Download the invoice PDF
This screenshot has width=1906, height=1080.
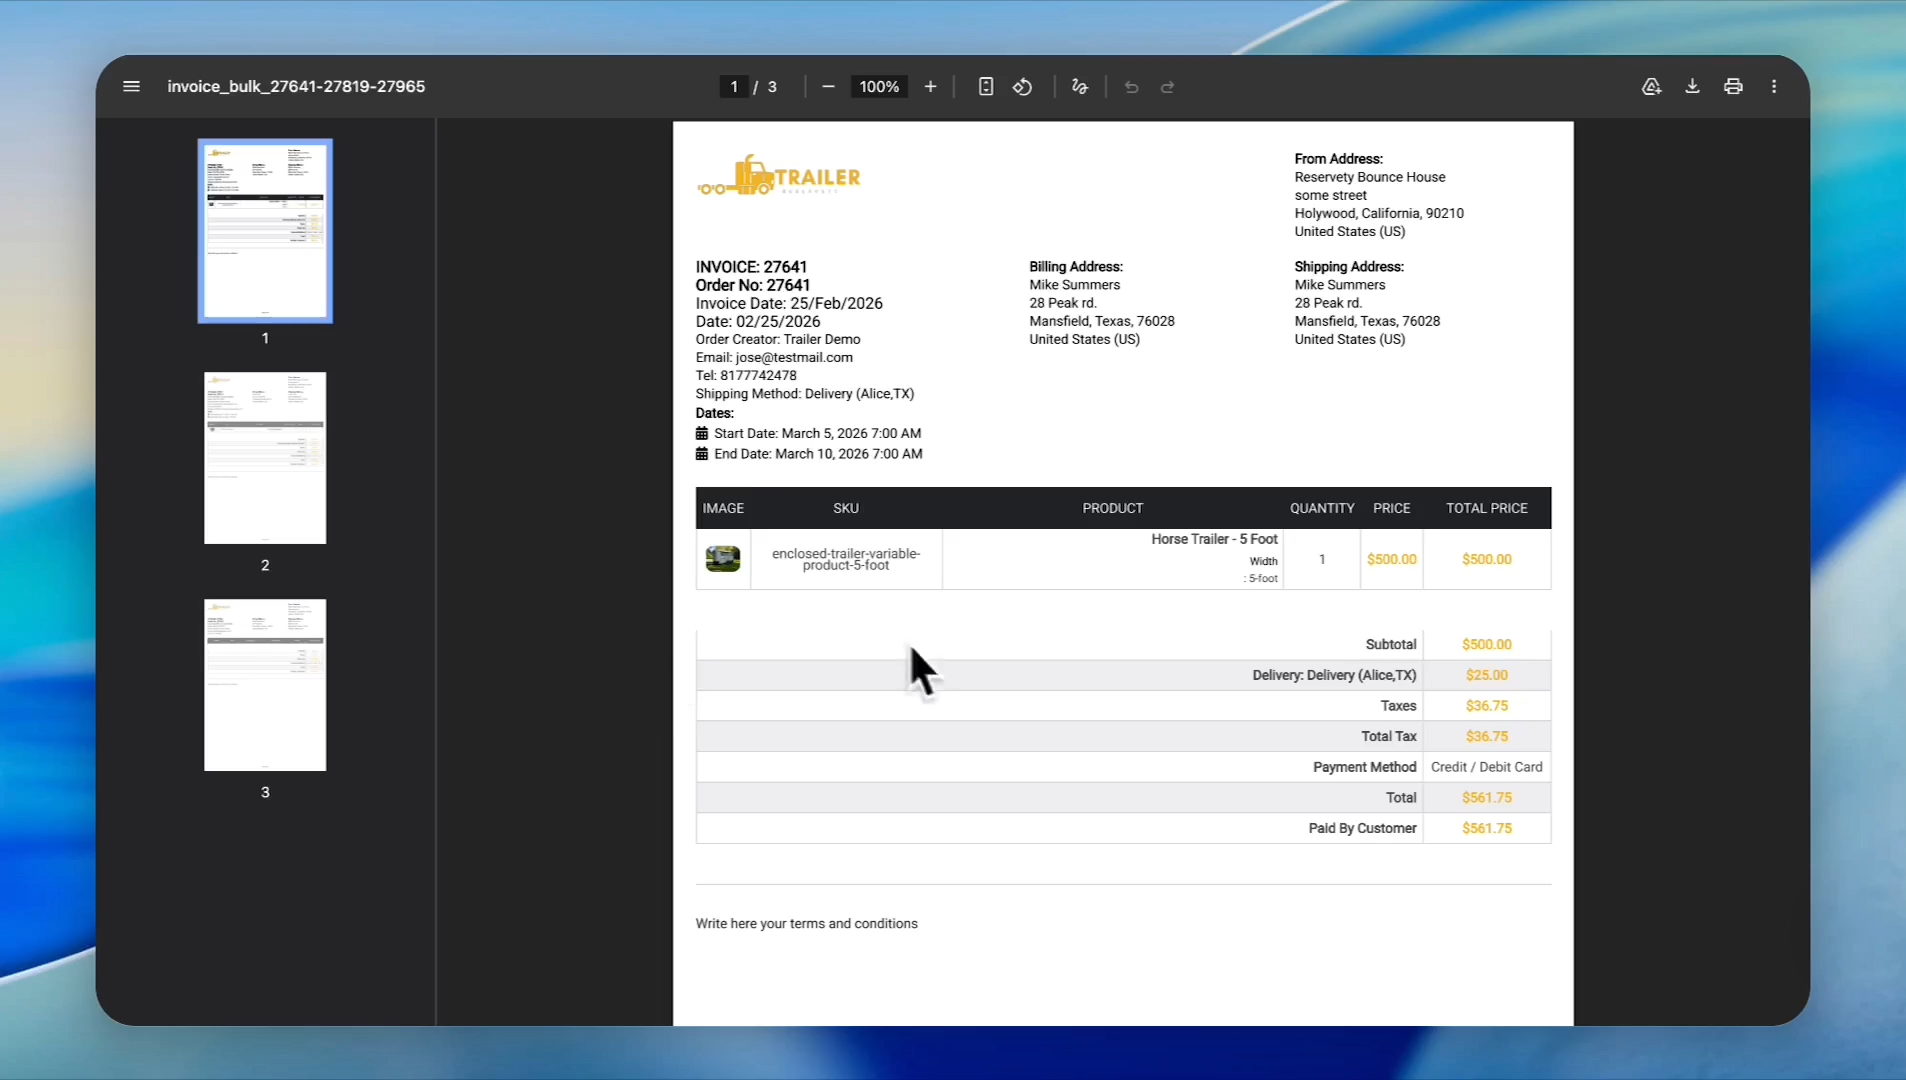click(1692, 87)
